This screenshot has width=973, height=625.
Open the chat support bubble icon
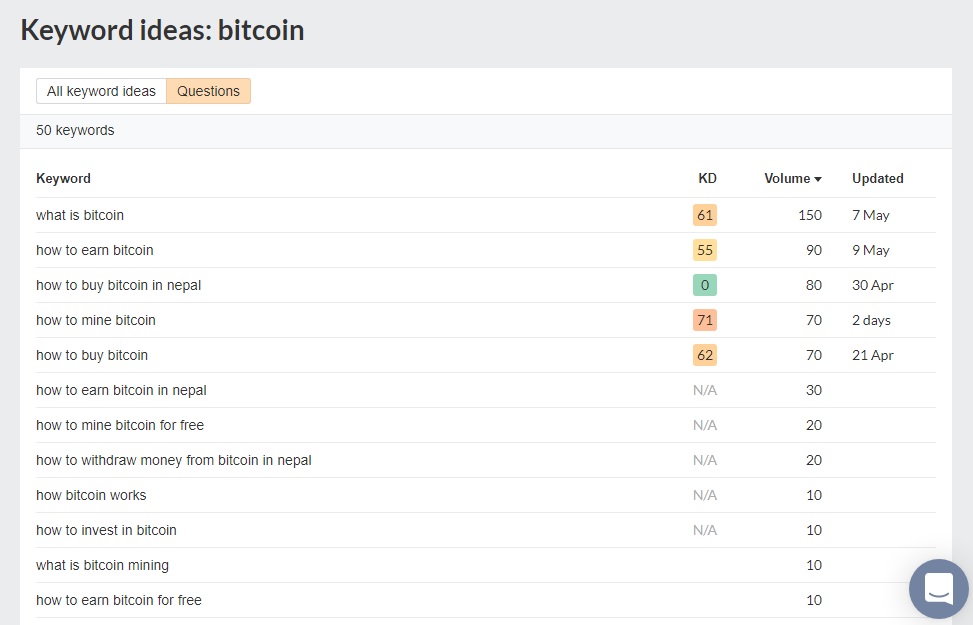(x=938, y=588)
